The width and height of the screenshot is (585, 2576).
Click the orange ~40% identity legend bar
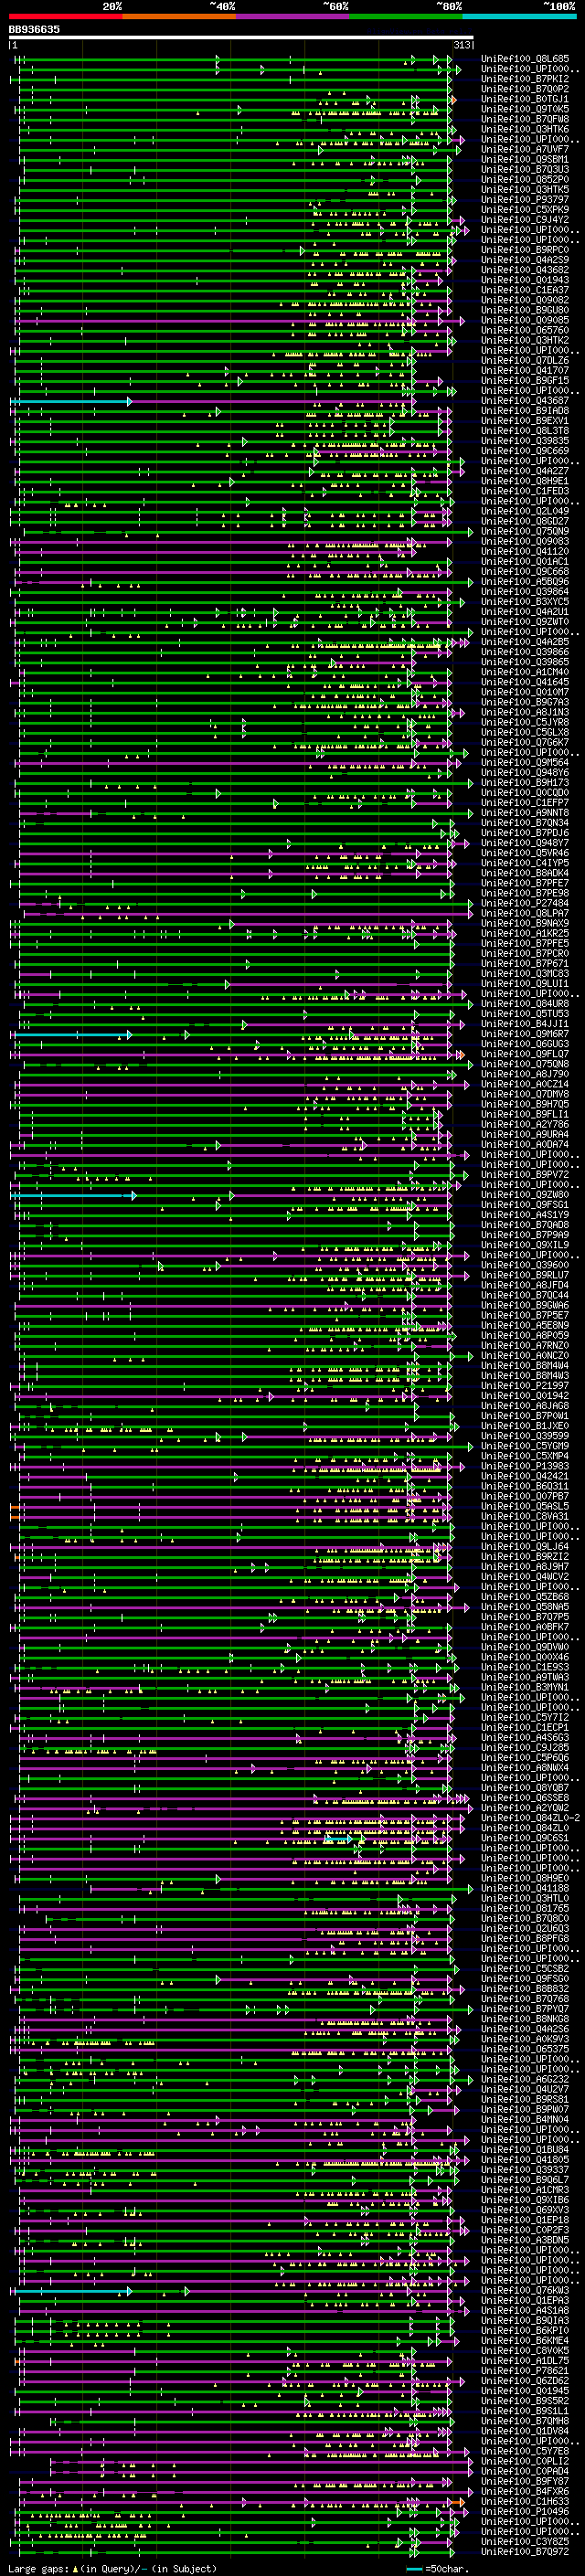tap(179, 16)
